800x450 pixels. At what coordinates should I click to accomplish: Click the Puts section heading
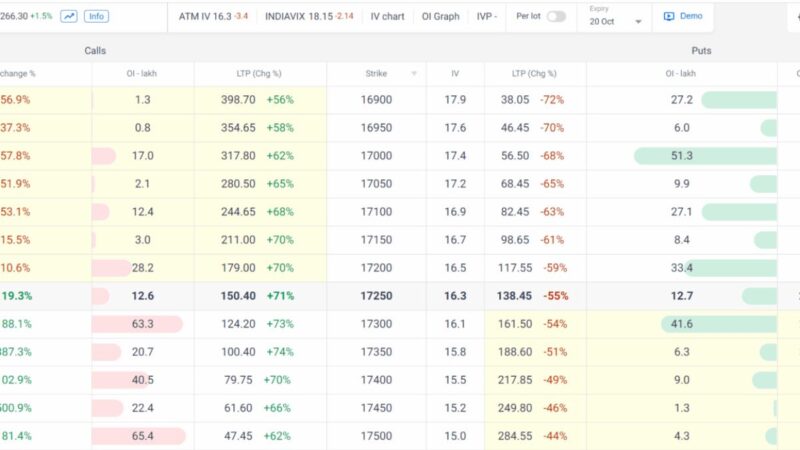pyautogui.click(x=701, y=51)
